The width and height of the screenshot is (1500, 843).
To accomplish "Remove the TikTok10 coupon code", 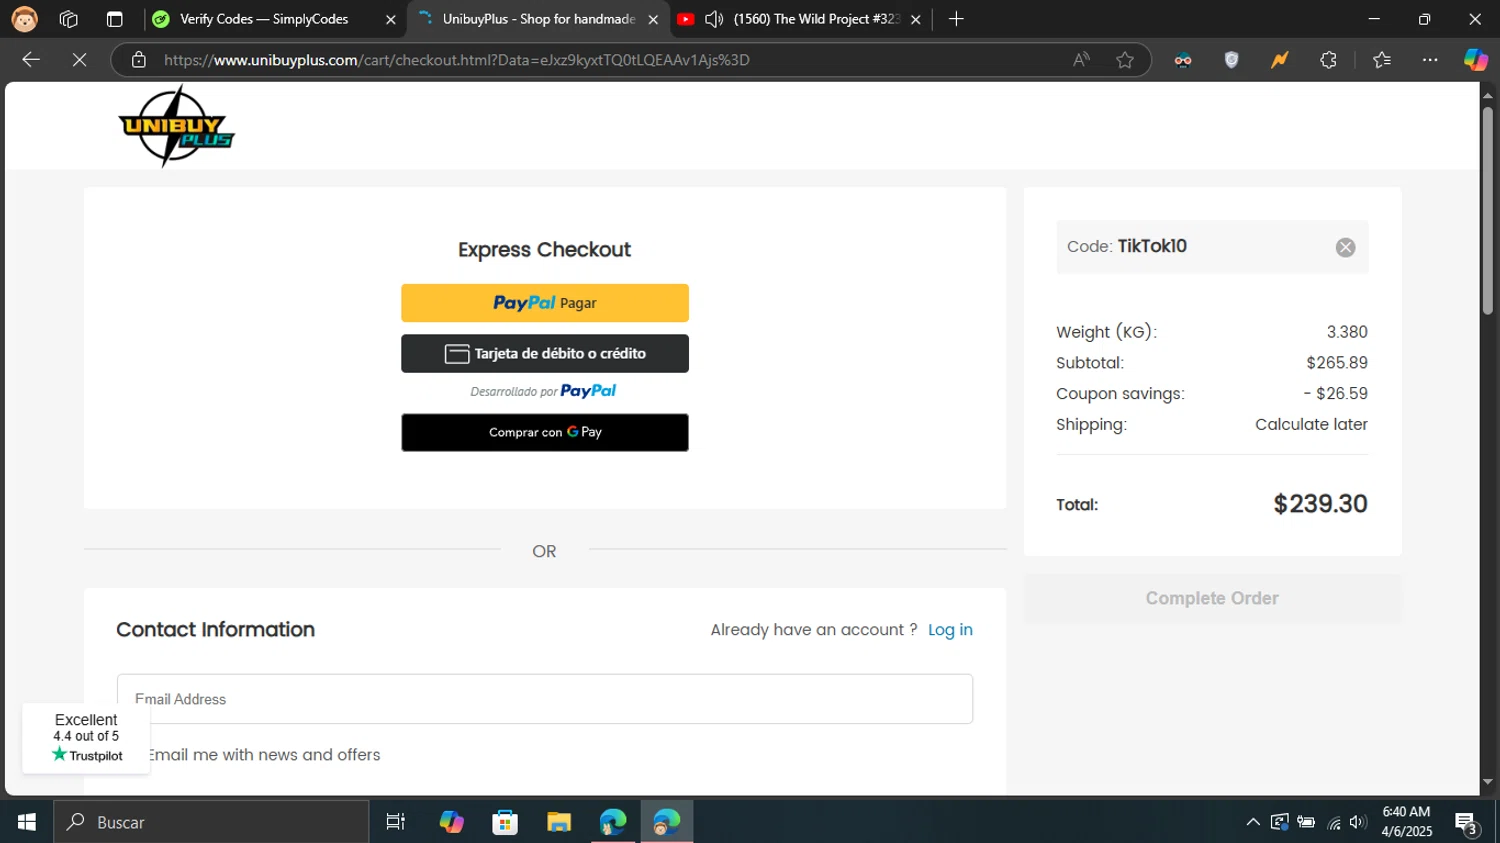I will [1345, 247].
